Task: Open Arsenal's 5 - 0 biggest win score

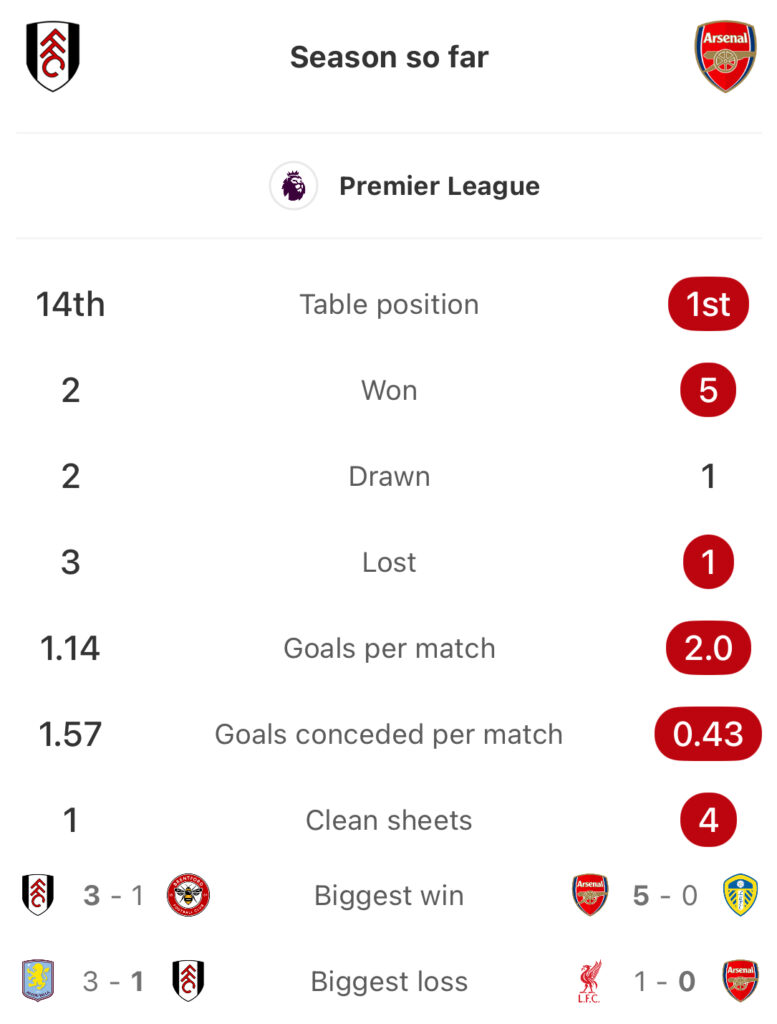Action: [665, 895]
